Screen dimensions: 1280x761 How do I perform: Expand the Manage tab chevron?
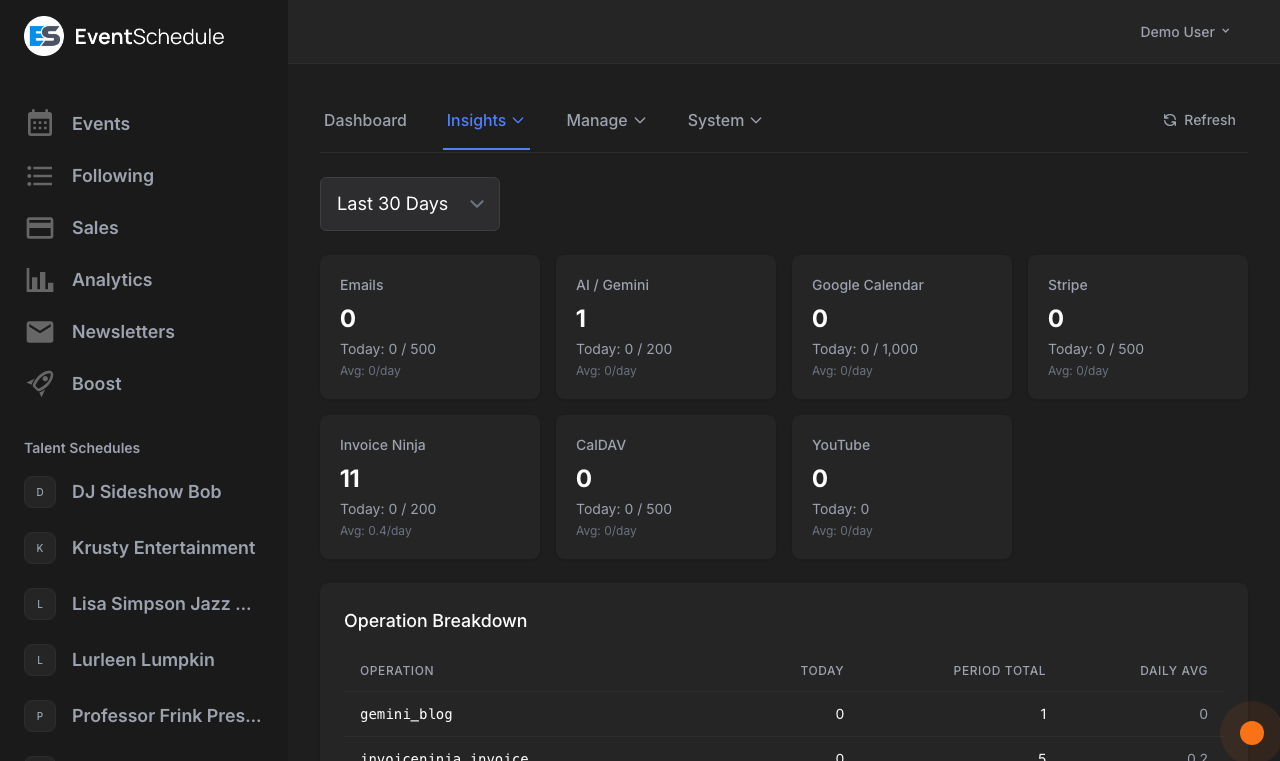click(640, 120)
